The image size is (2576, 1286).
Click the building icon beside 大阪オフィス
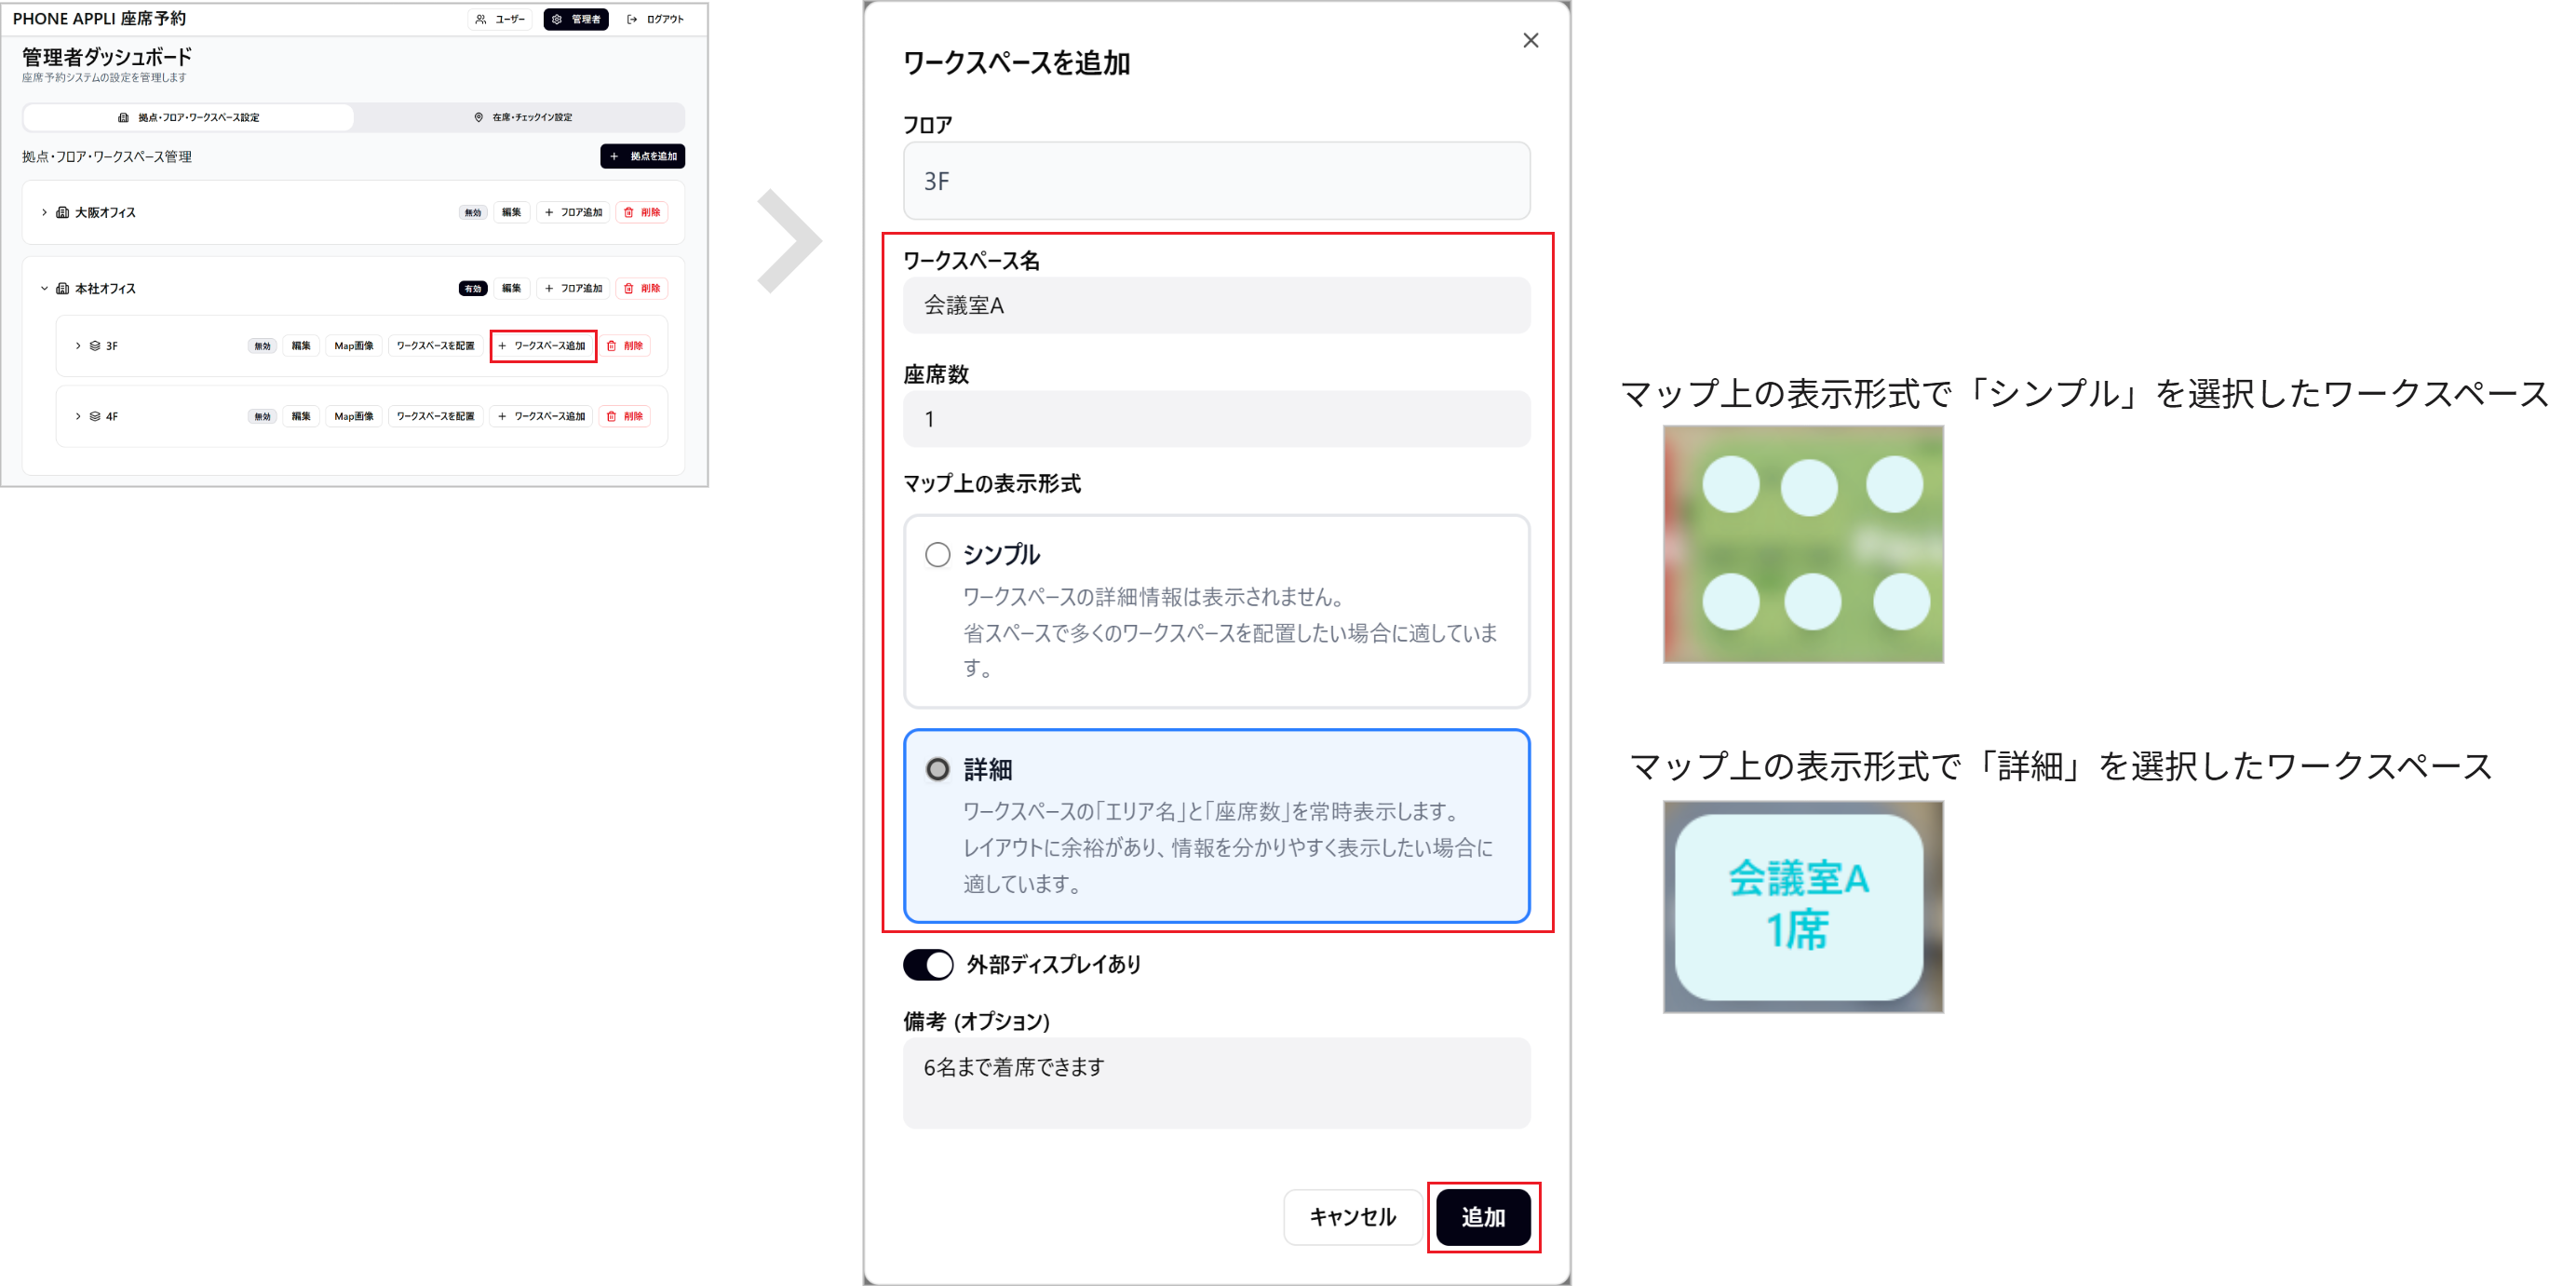click(x=62, y=212)
